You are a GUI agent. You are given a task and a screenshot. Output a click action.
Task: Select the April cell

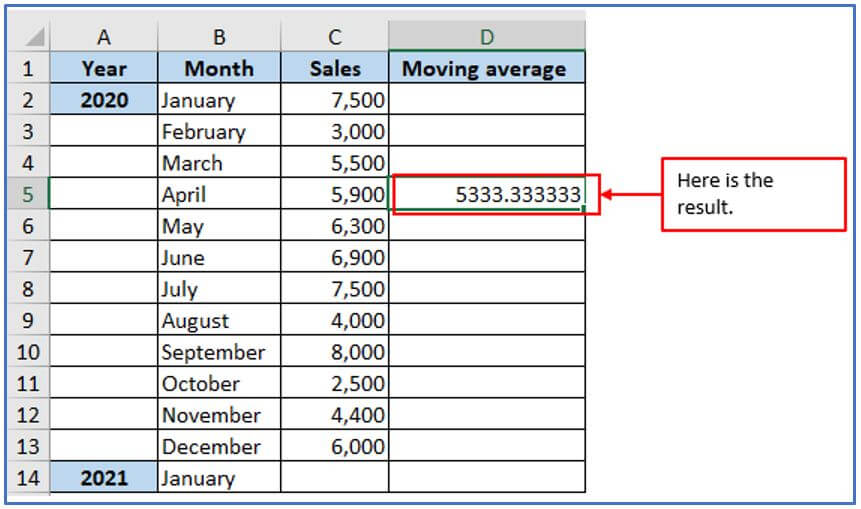(219, 194)
